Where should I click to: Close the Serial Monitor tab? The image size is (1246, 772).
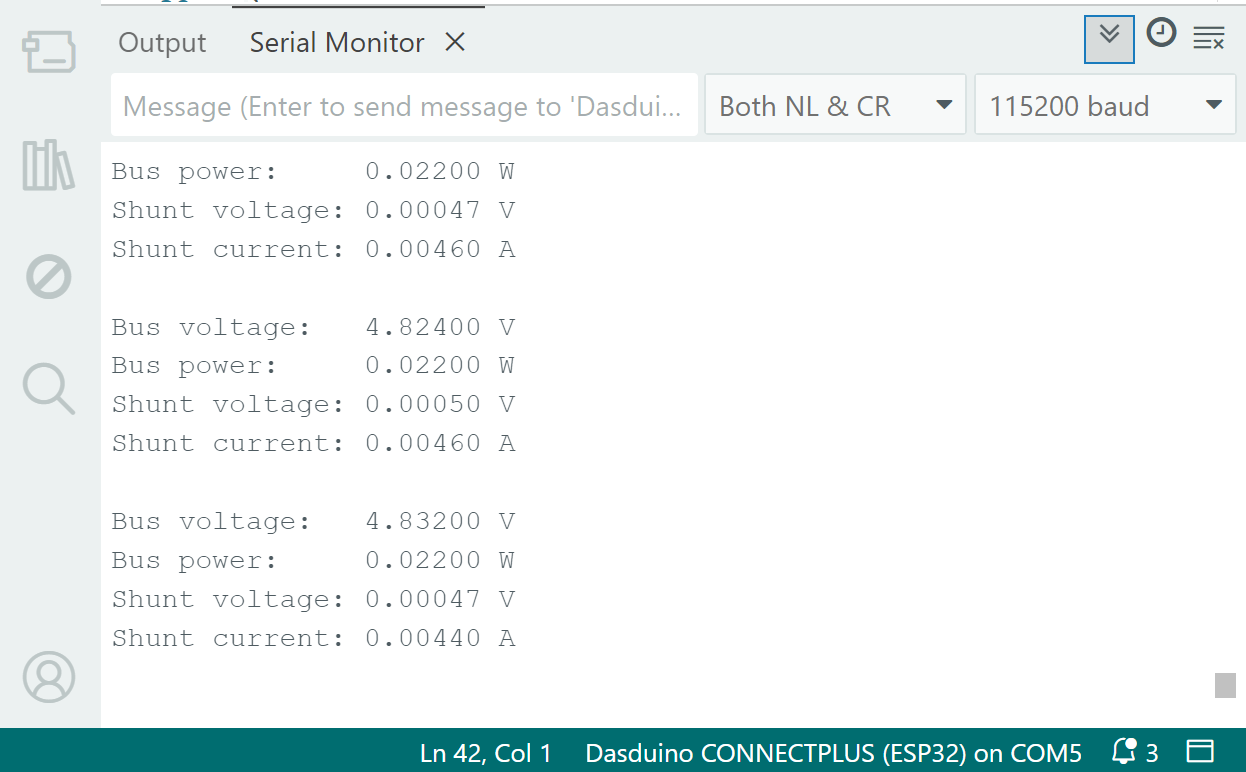click(x=455, y=42)
